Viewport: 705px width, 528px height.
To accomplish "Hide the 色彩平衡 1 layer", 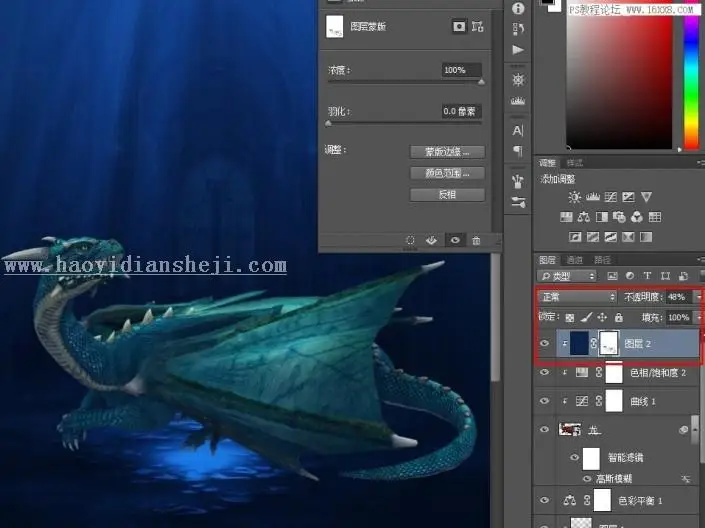I will coord(544,500).
